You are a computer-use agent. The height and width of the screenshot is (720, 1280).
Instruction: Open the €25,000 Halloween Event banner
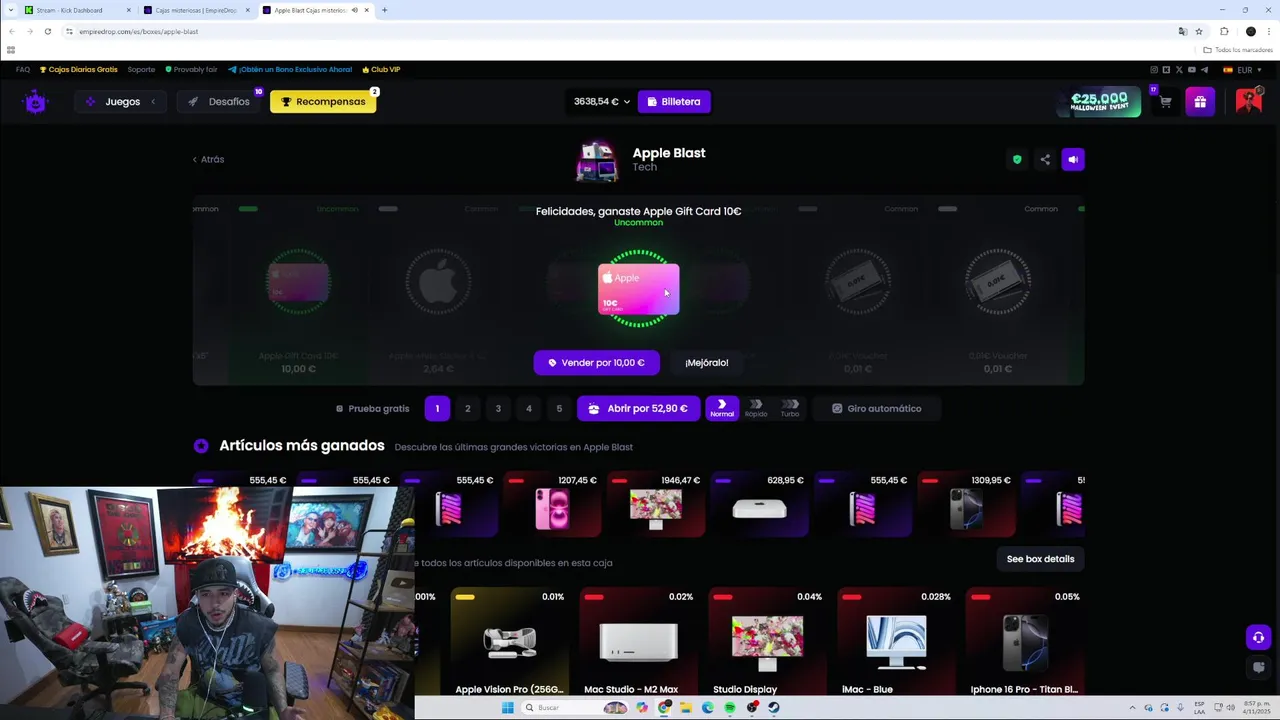[1099, 101]
